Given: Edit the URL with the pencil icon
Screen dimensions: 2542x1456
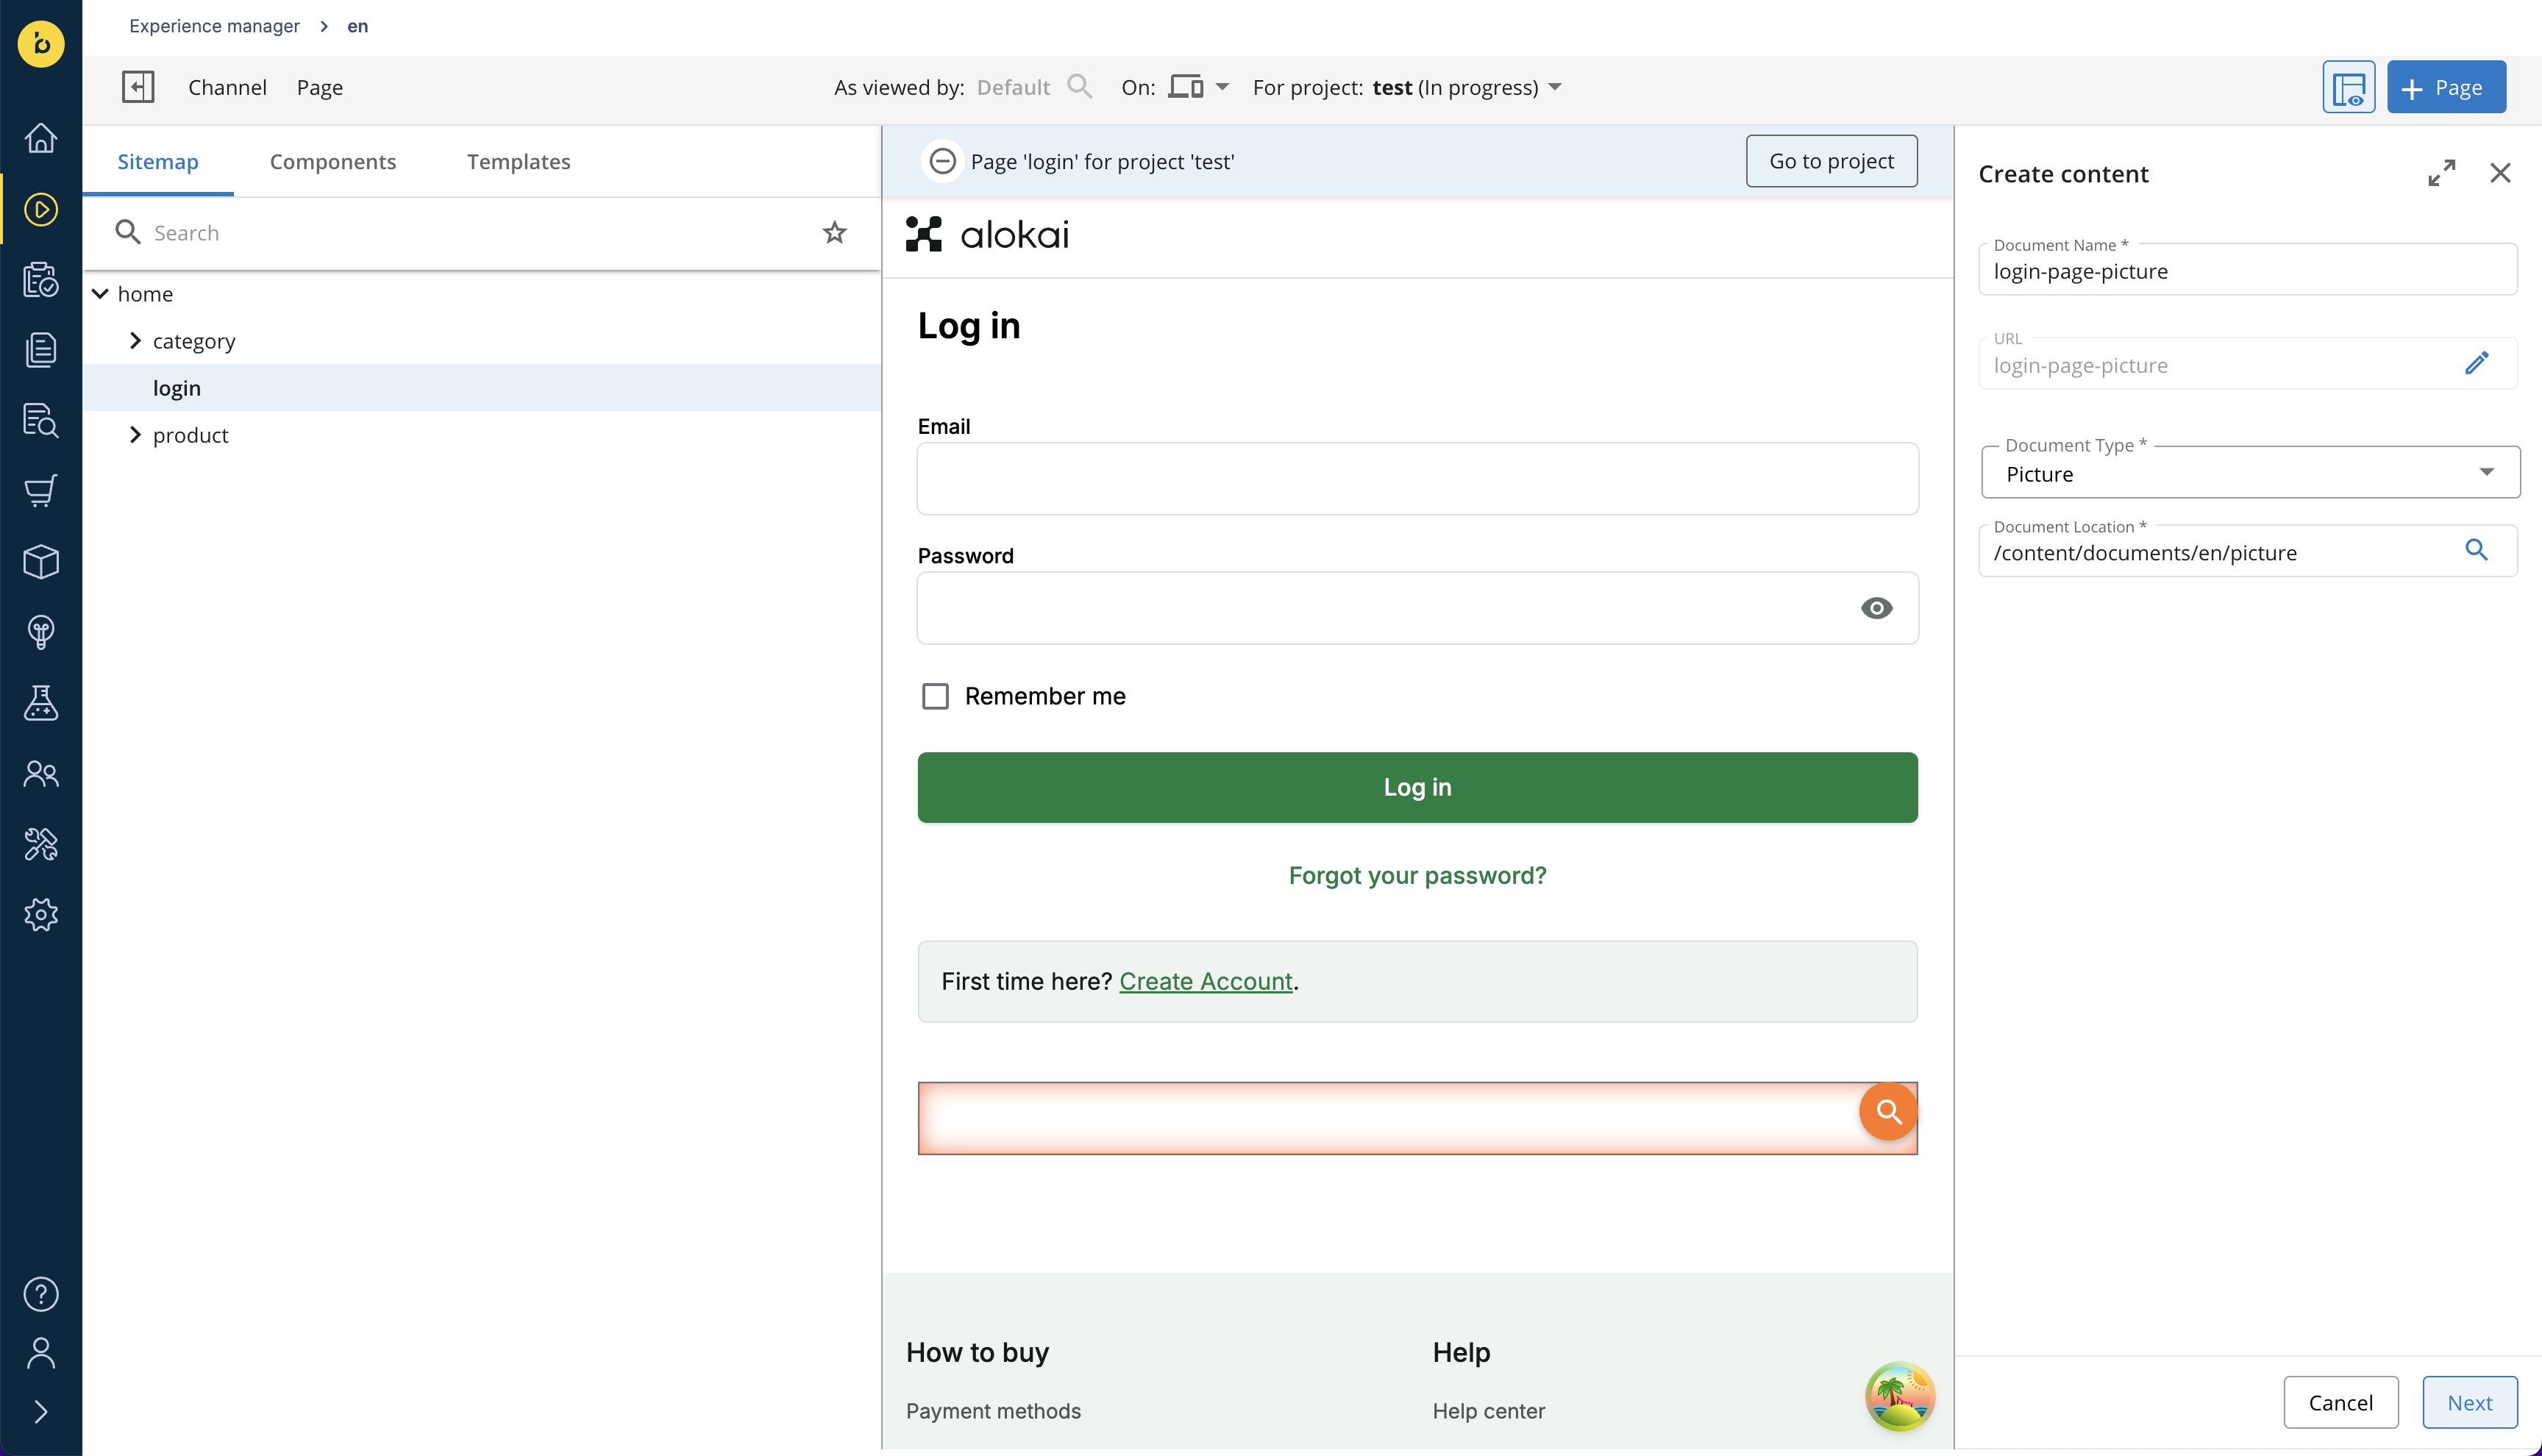Looking at the screenshot, I should tap(2476, 363).
